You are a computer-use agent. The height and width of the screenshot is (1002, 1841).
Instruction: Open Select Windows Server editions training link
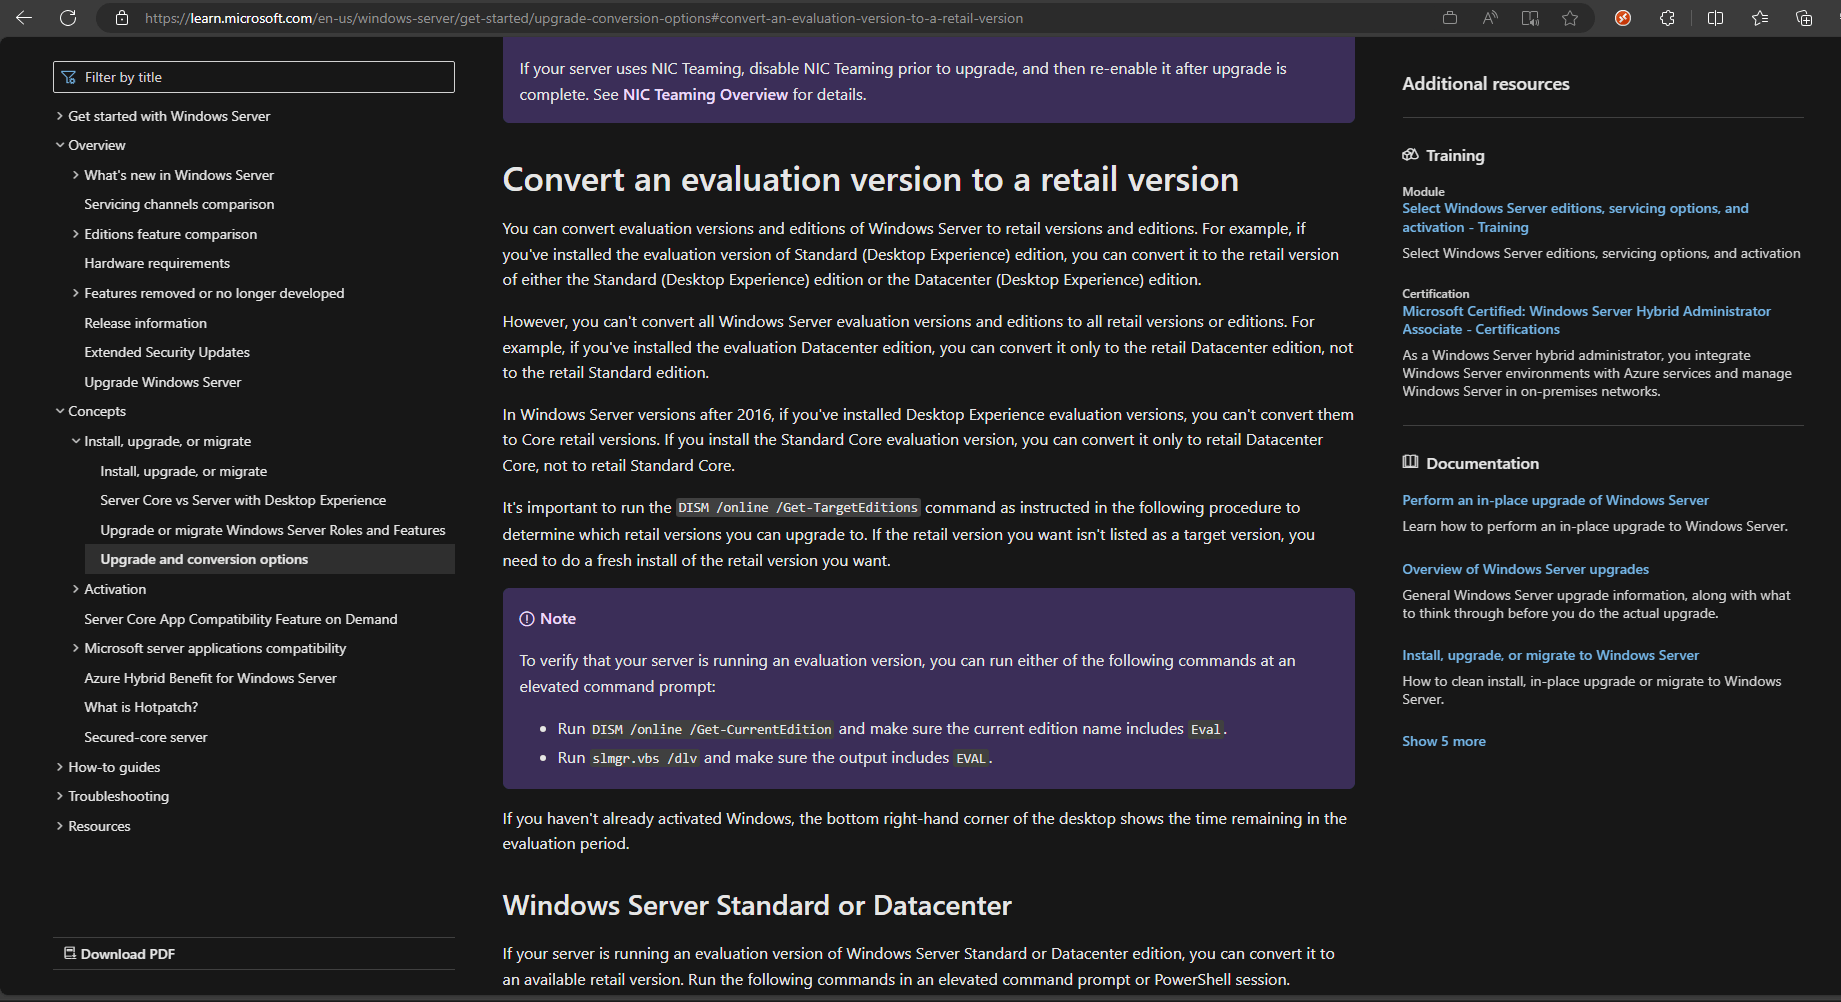(x=1575, y=218)
